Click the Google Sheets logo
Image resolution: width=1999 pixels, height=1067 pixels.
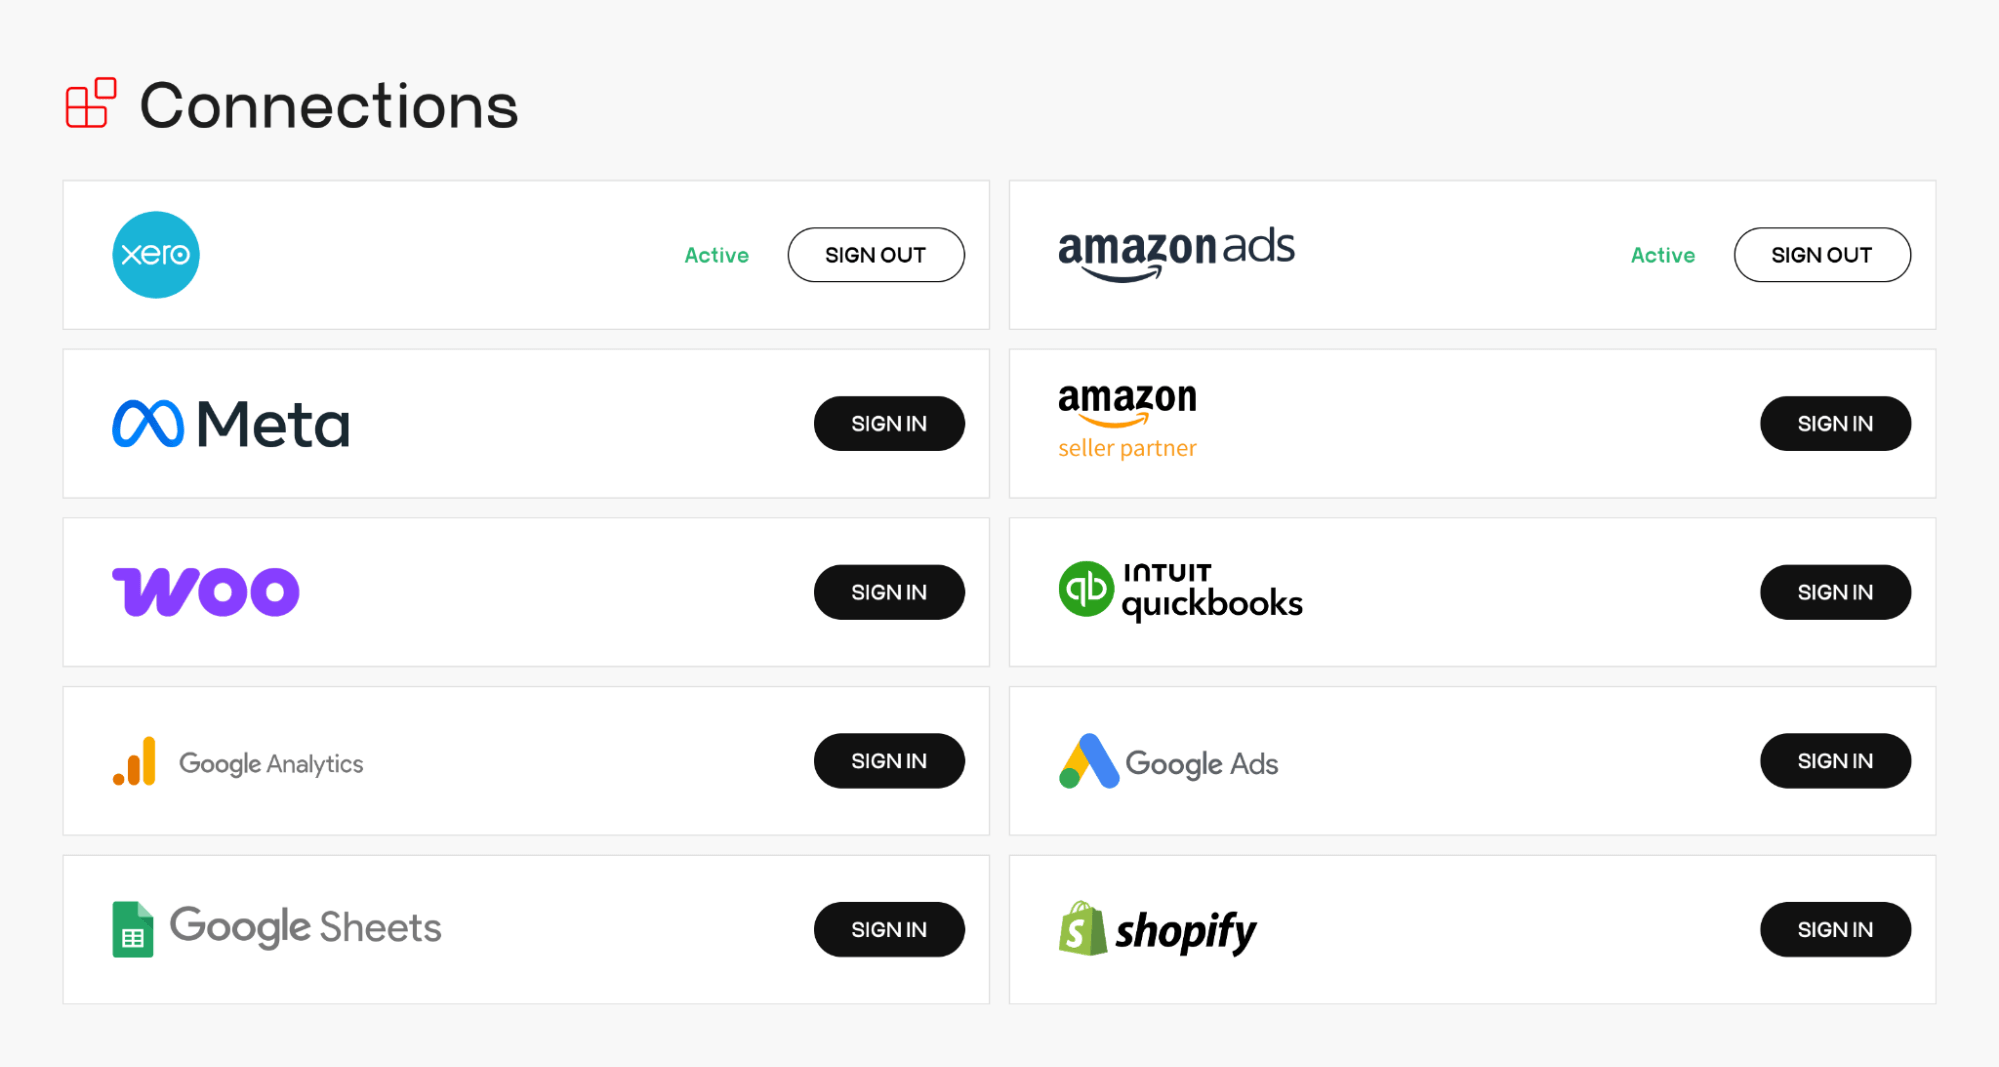[274, 928]
